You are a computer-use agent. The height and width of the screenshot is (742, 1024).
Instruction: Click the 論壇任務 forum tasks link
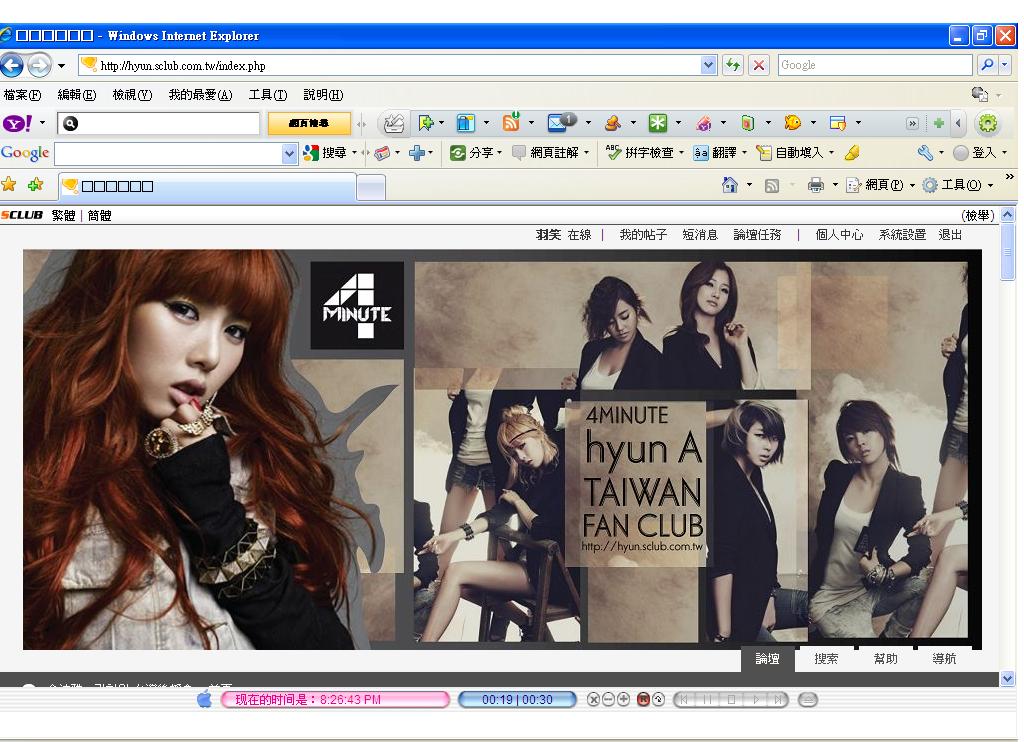757,234
